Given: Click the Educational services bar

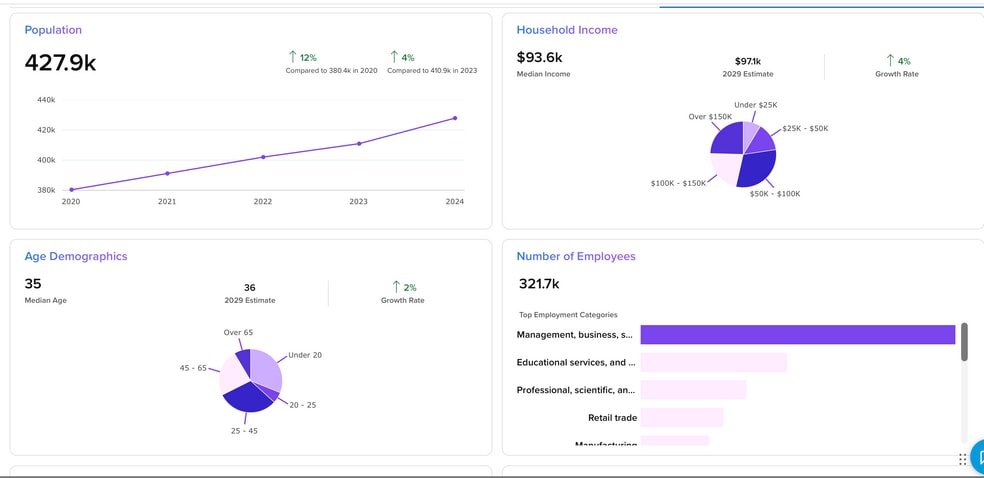Looking at the screenshot, I should pos(713,362).
